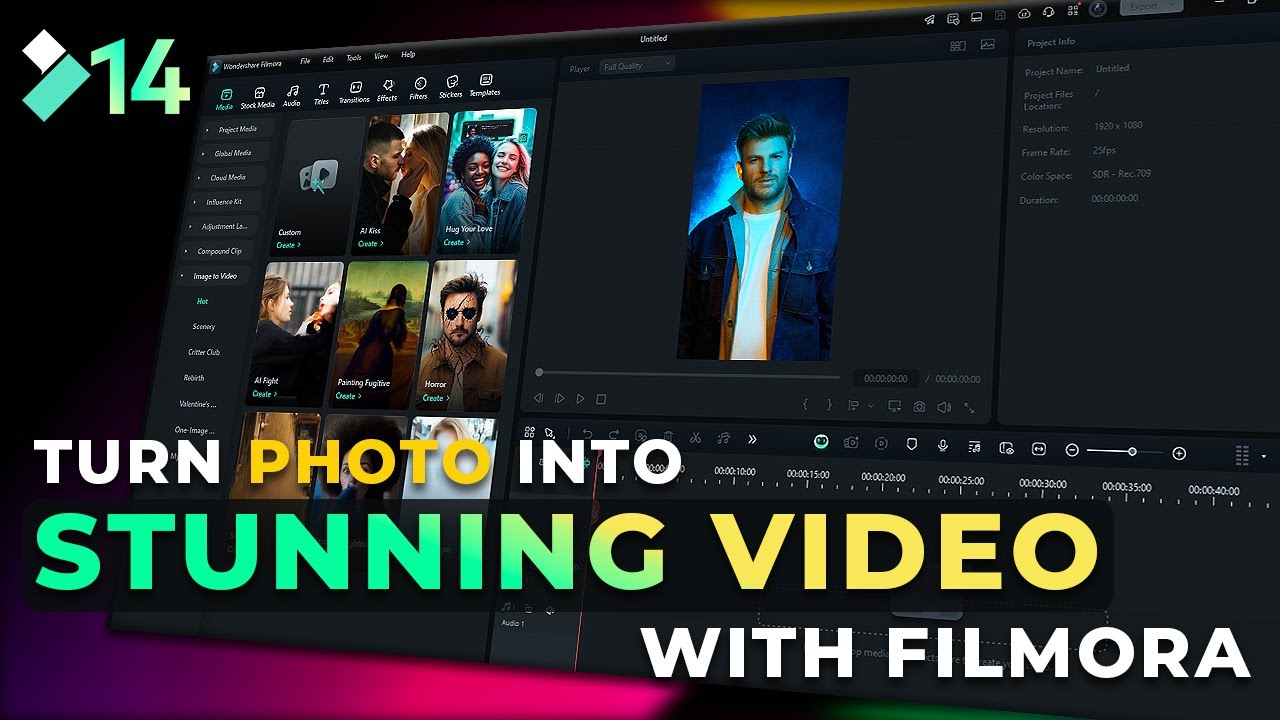1280x720 pixels.
Task: Adjust the timeline zoom slider handle
Action: click(x=1132, y=452)
